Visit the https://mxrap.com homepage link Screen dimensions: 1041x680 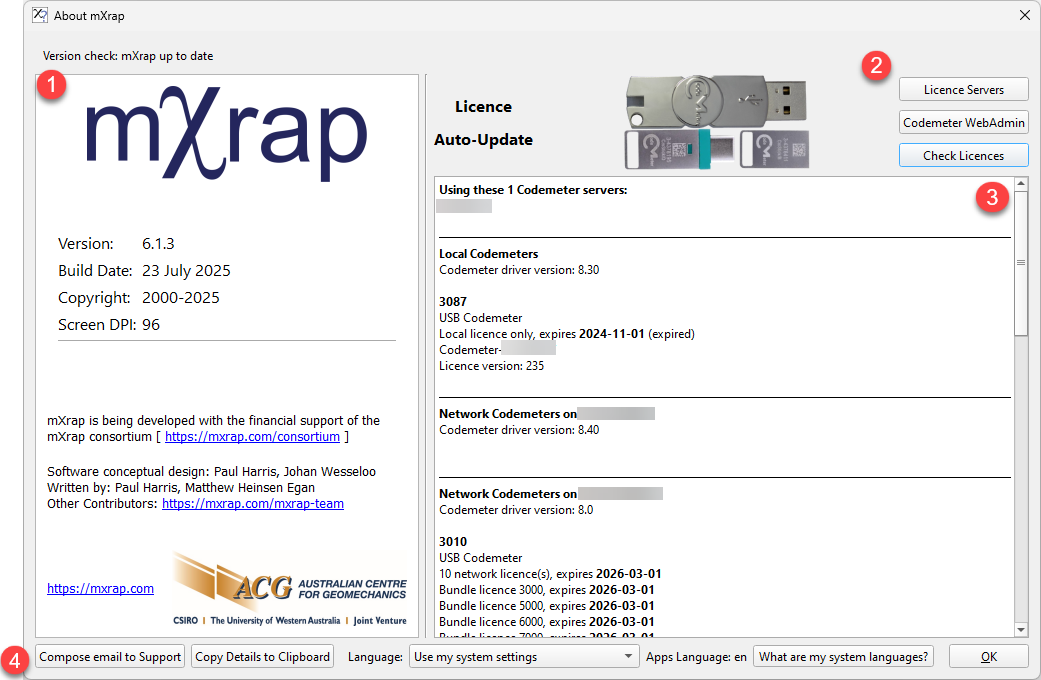click(x=100, y=588)
